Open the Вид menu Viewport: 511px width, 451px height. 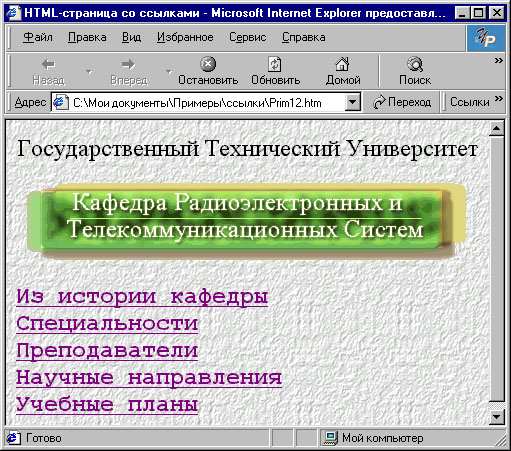(131, 37)
